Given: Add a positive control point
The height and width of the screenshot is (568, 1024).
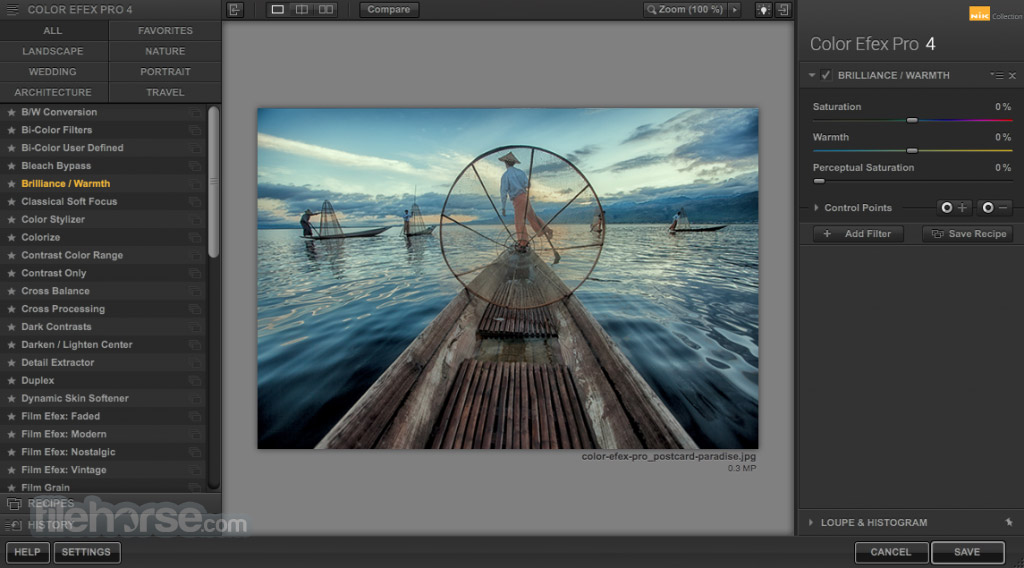Looking at the screenshot, I should pyautogui.click(x=954, y=208).
